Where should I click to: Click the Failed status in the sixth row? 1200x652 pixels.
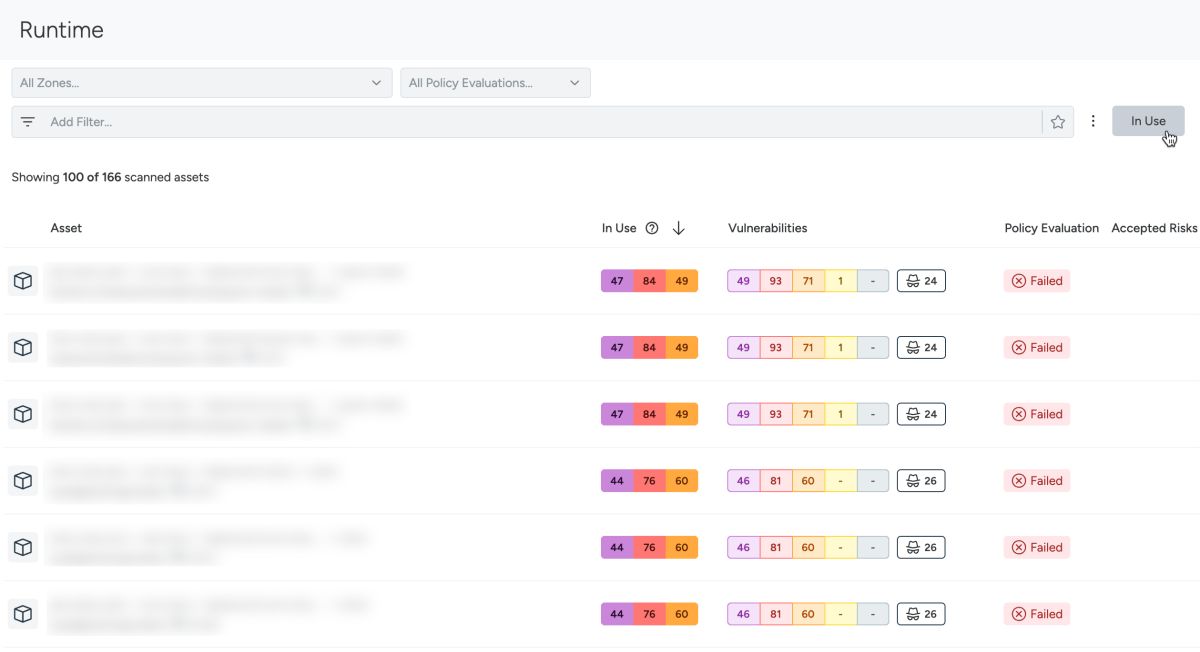(1037, 614)
